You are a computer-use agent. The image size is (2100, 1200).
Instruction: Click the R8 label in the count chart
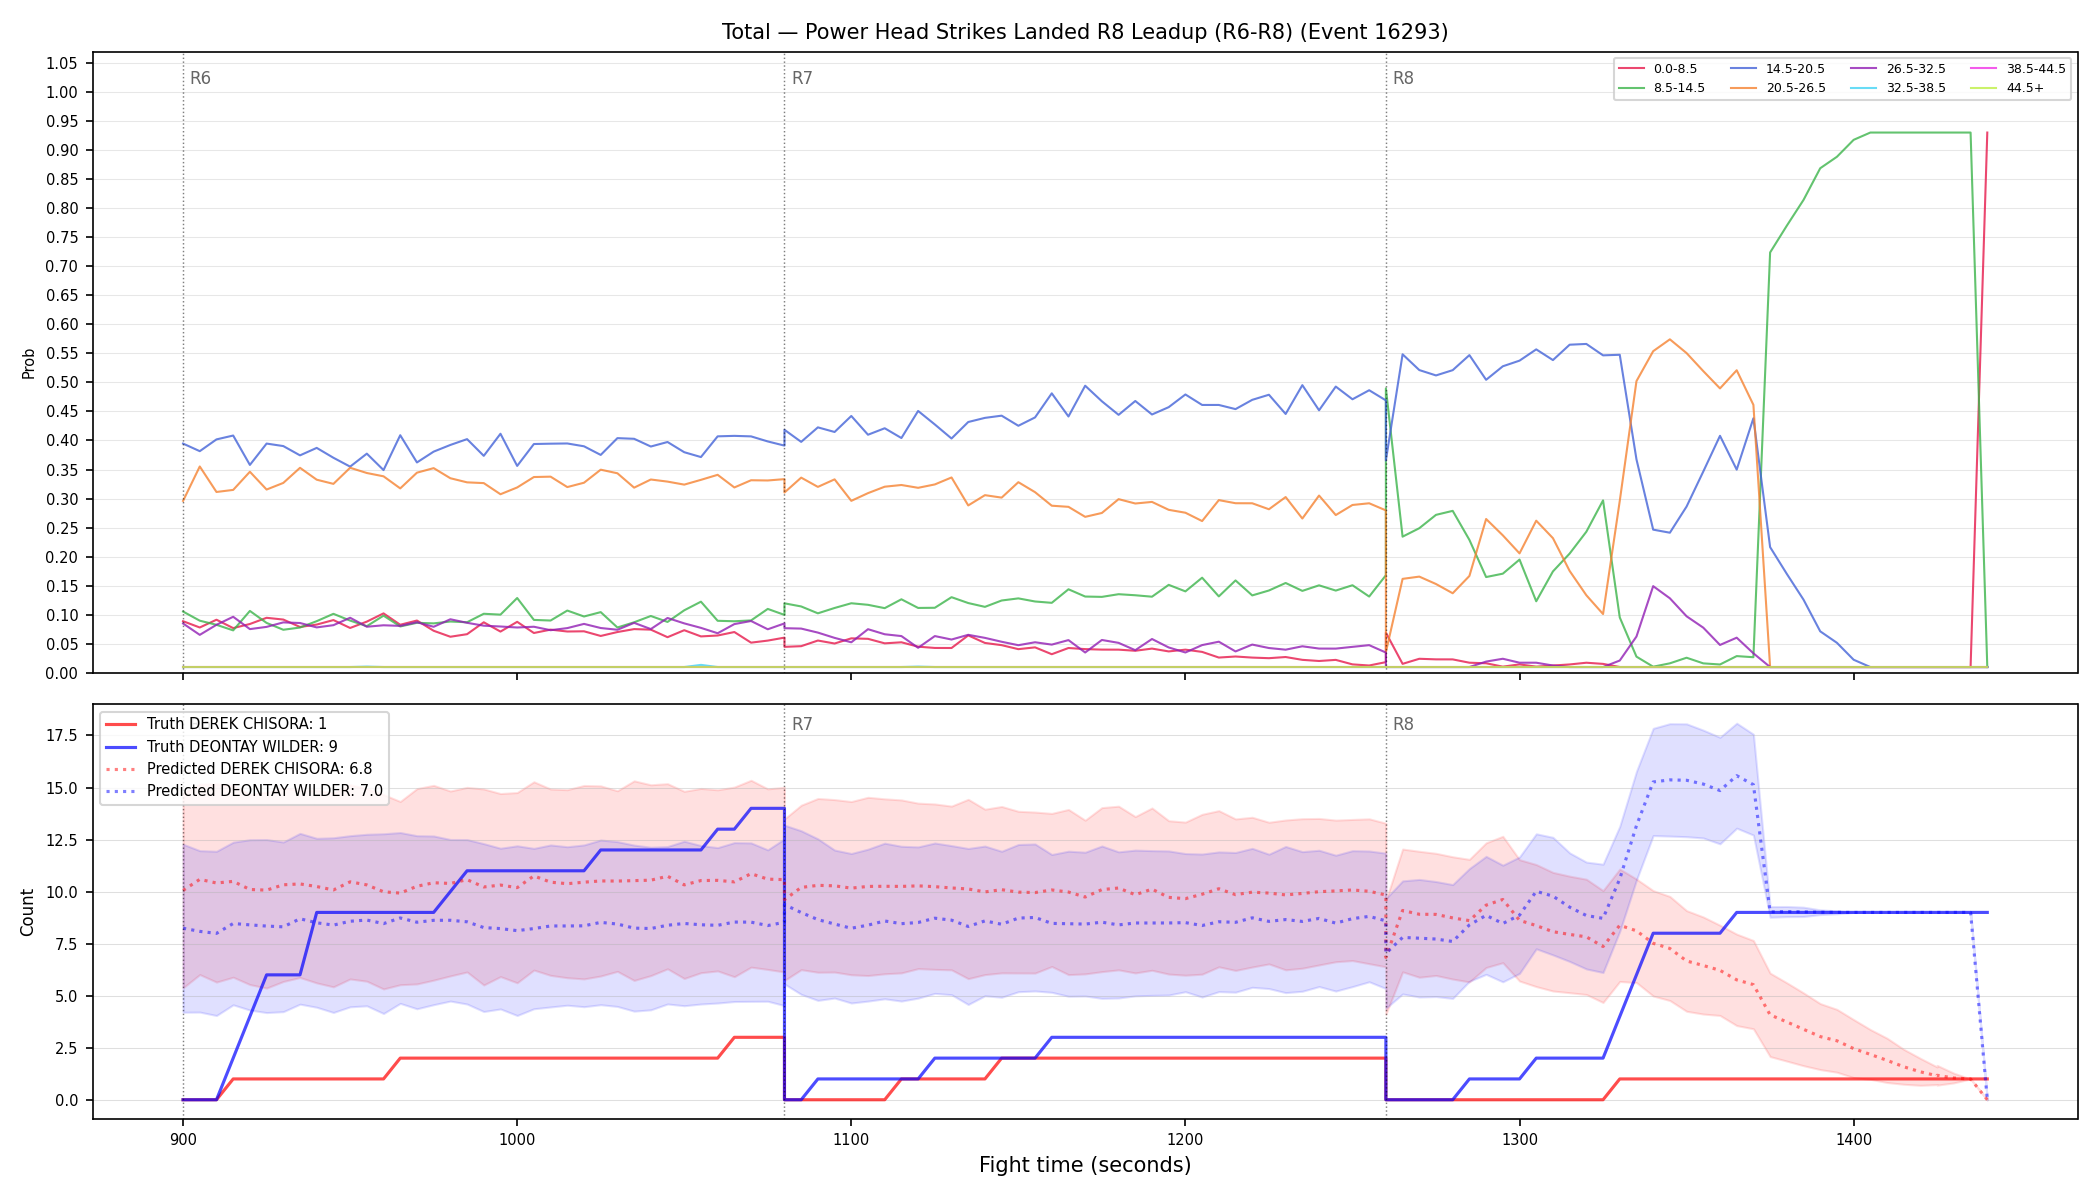(x=1403, y=724)
